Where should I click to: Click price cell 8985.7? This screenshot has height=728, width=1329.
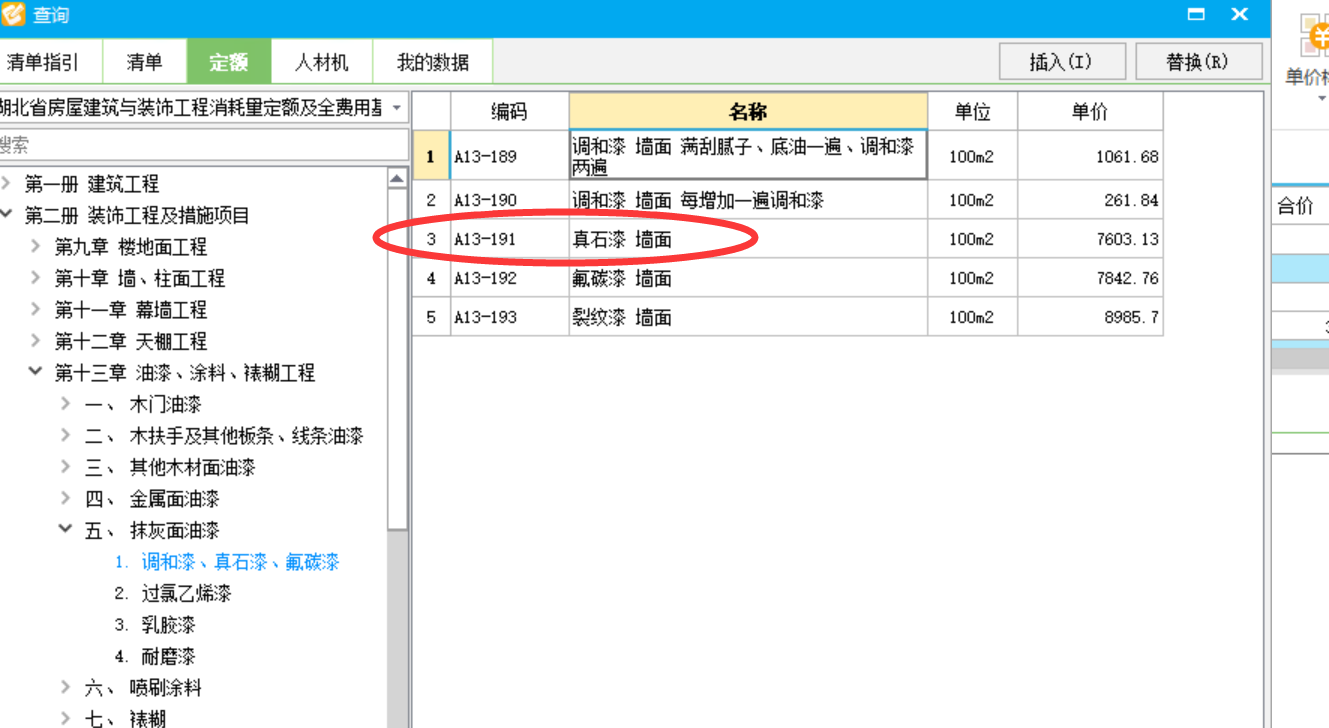[1090, 317]
